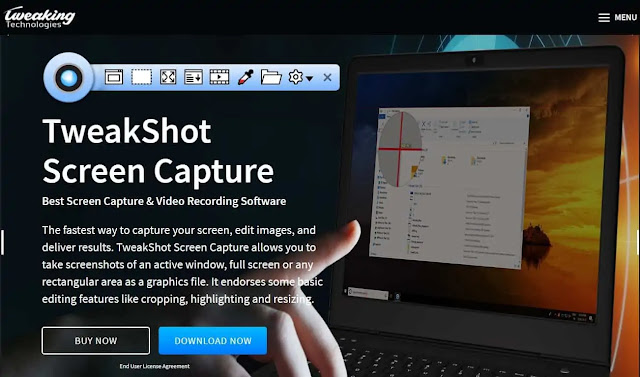Close the TweakShot toolbar with X
The height and width of the screenshot is (377, 640).
(327, 77)
